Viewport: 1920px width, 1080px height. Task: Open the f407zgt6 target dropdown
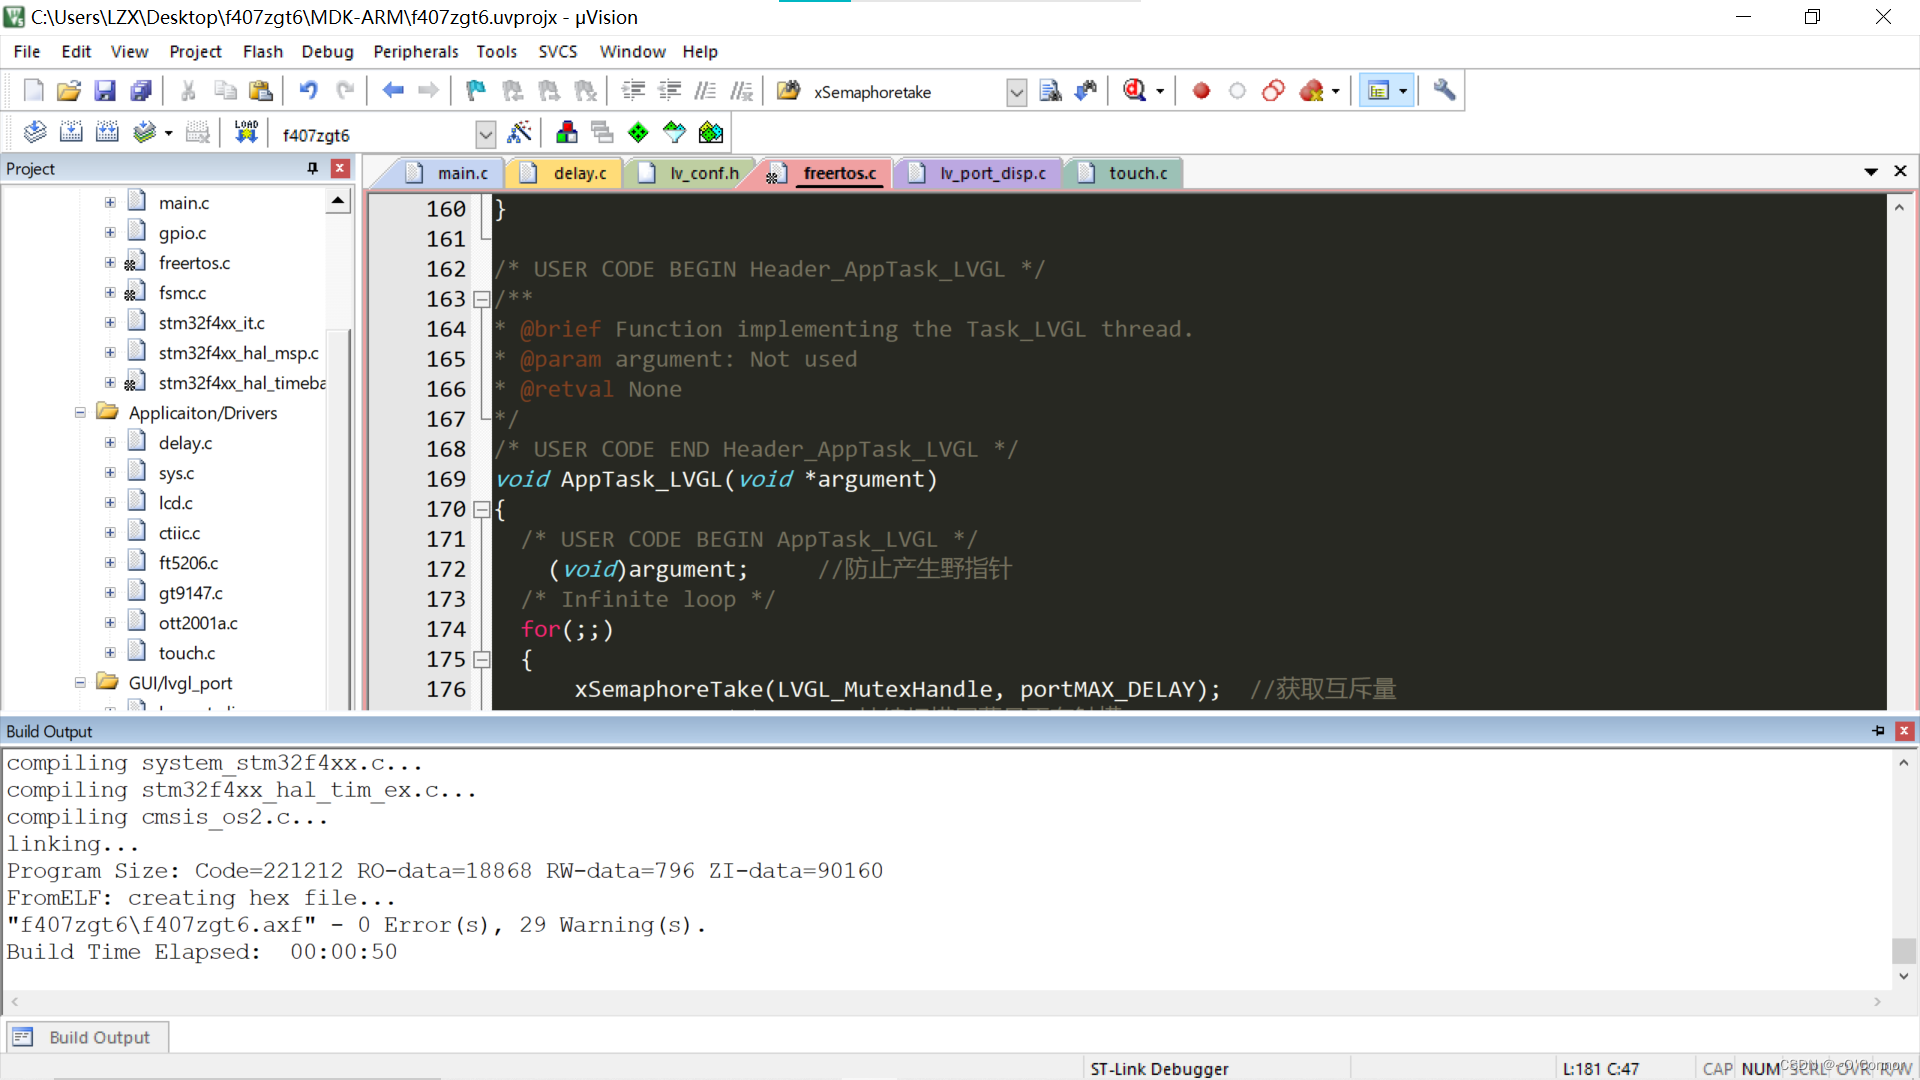(x=486, y=134)
